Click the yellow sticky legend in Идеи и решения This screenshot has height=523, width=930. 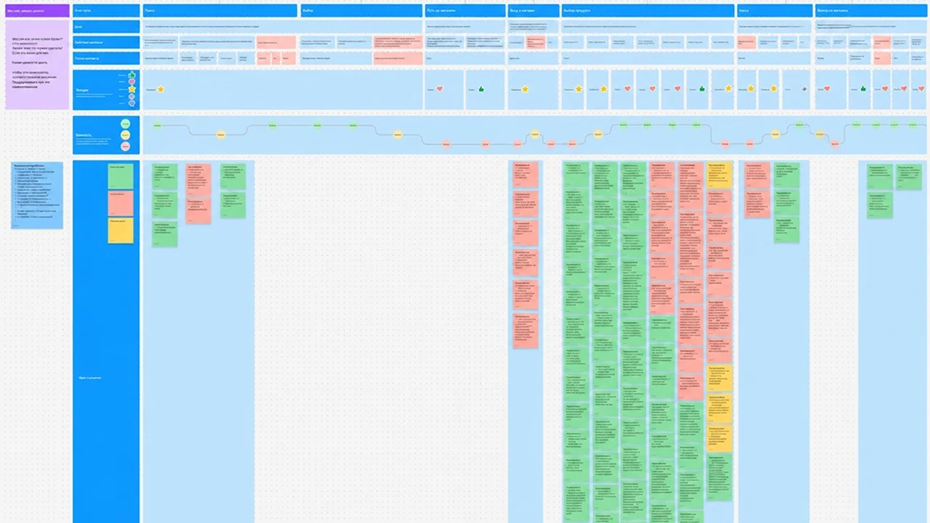point(120,230)
